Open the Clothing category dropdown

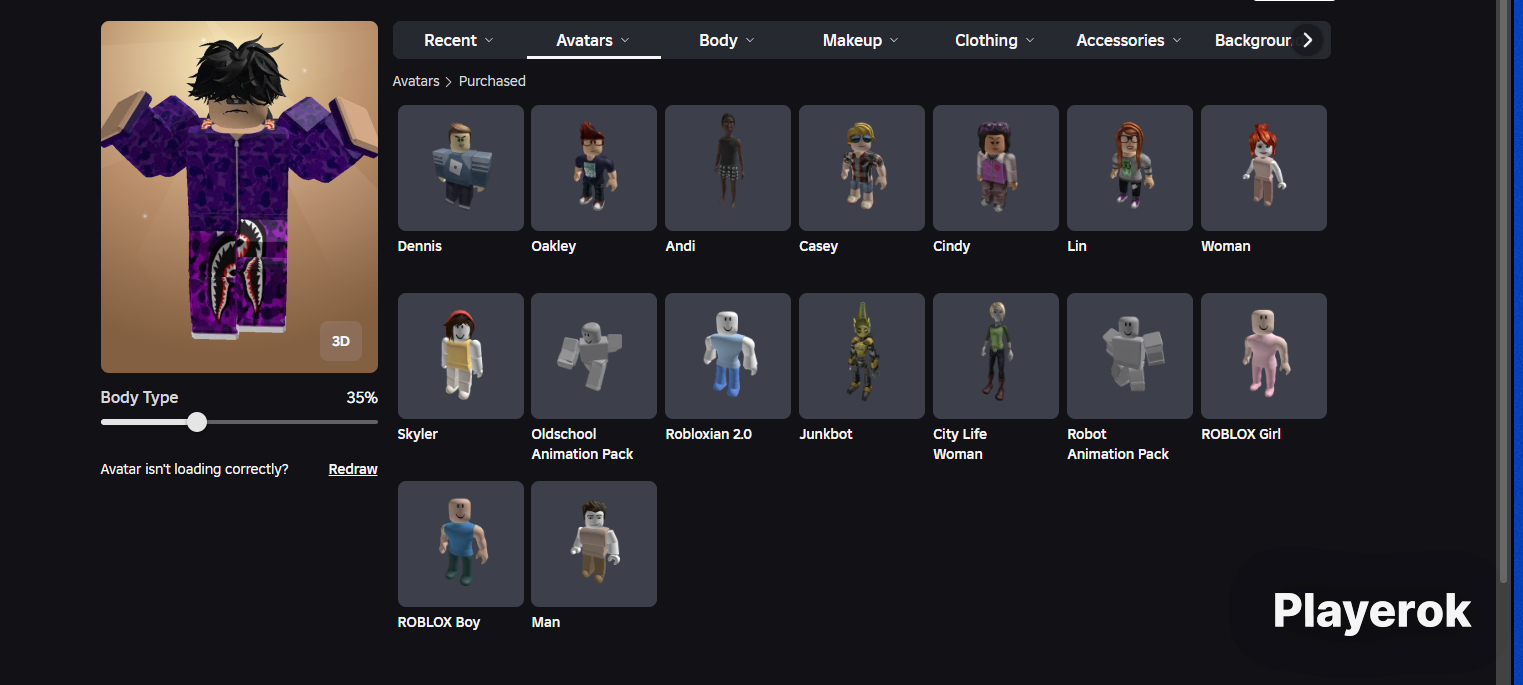pos(995,40)
